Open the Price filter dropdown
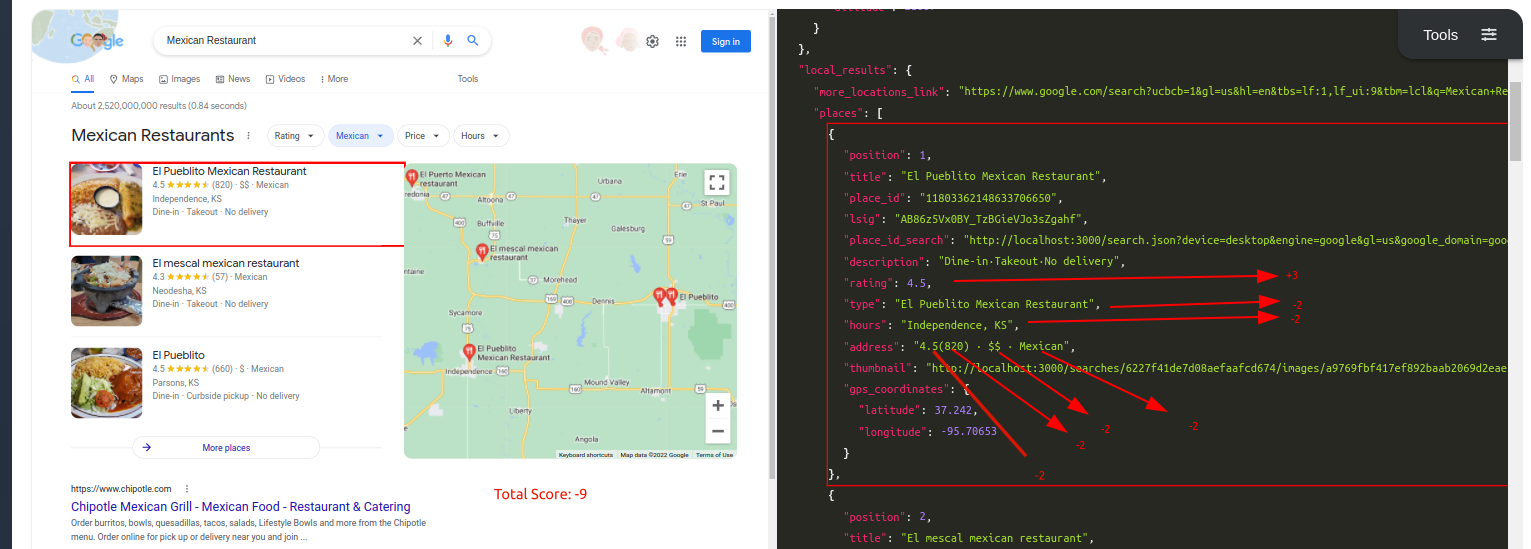1531x549 pixels. (423, 136)
